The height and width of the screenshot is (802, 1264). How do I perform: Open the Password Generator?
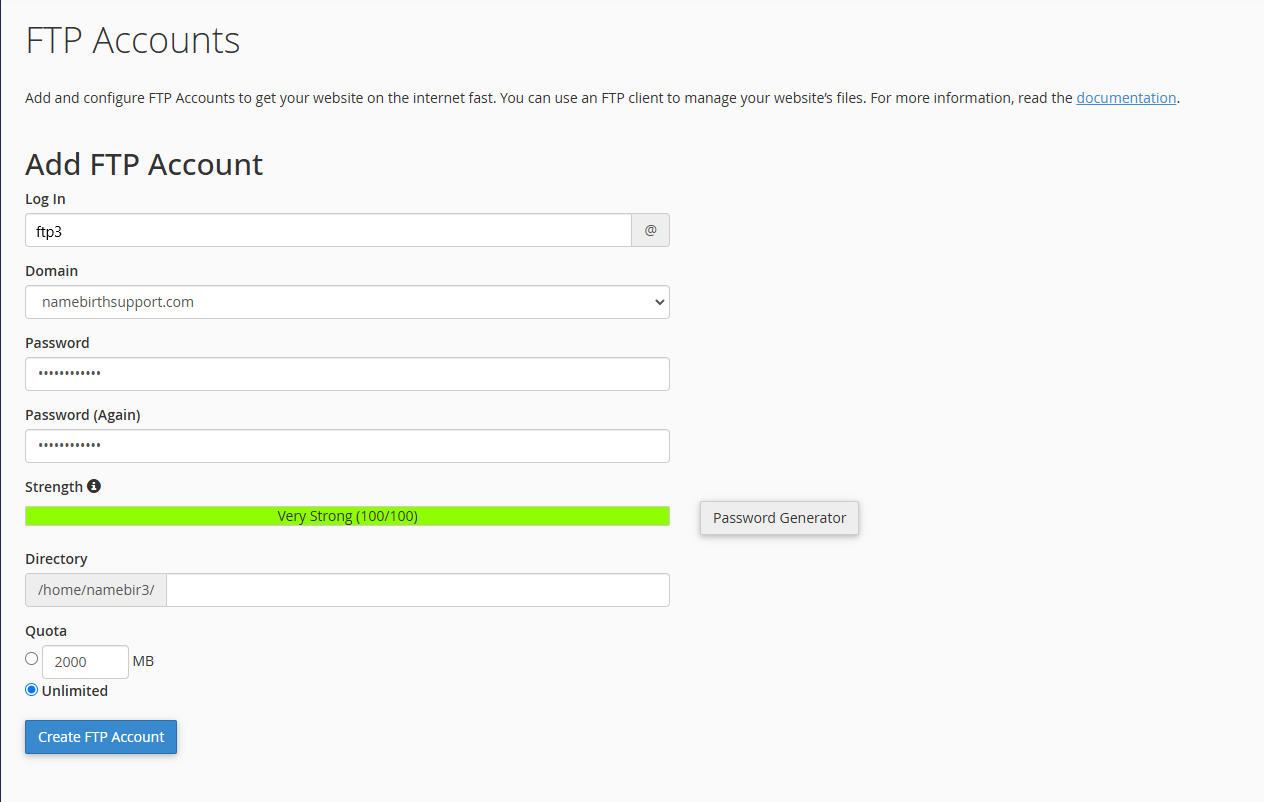779,517
